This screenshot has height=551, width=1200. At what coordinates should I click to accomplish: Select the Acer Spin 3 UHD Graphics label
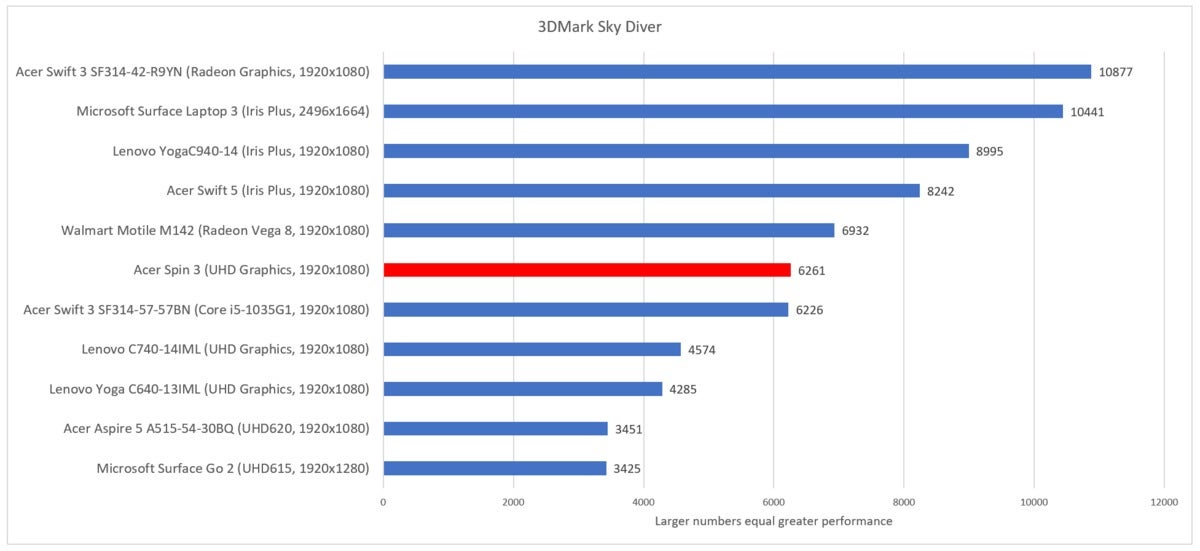point(251,270)
